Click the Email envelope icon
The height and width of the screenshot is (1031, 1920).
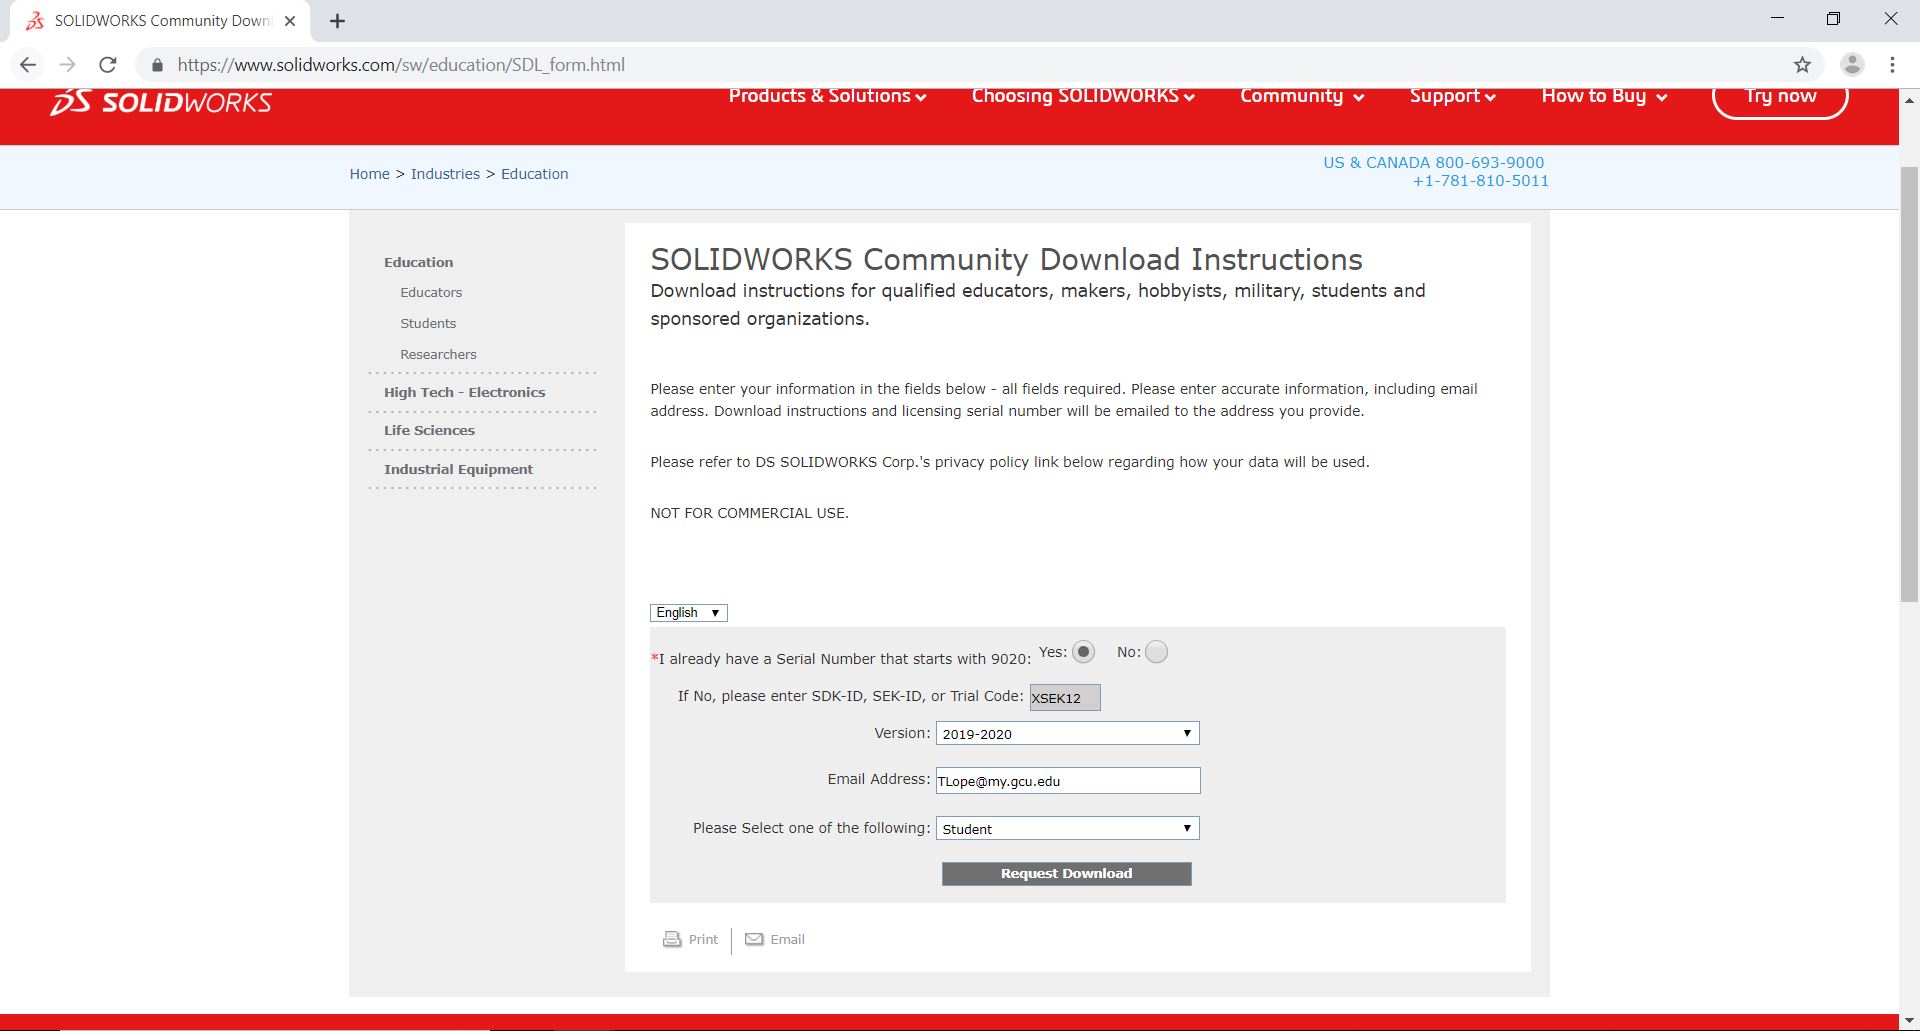tap(754, 939)
